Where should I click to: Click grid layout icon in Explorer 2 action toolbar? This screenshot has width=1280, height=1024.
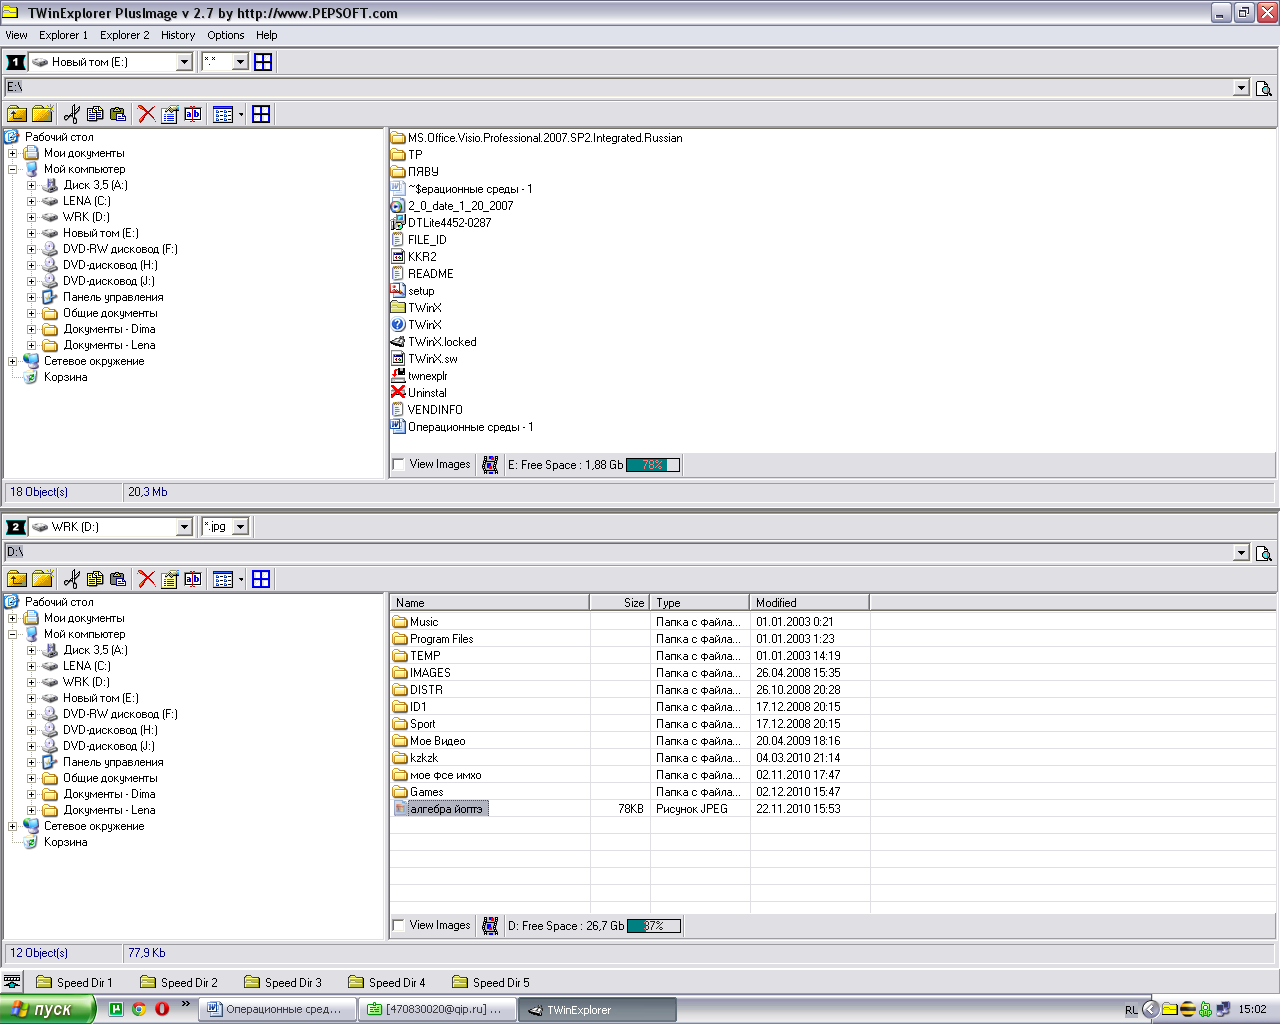[x=261, y=579]
